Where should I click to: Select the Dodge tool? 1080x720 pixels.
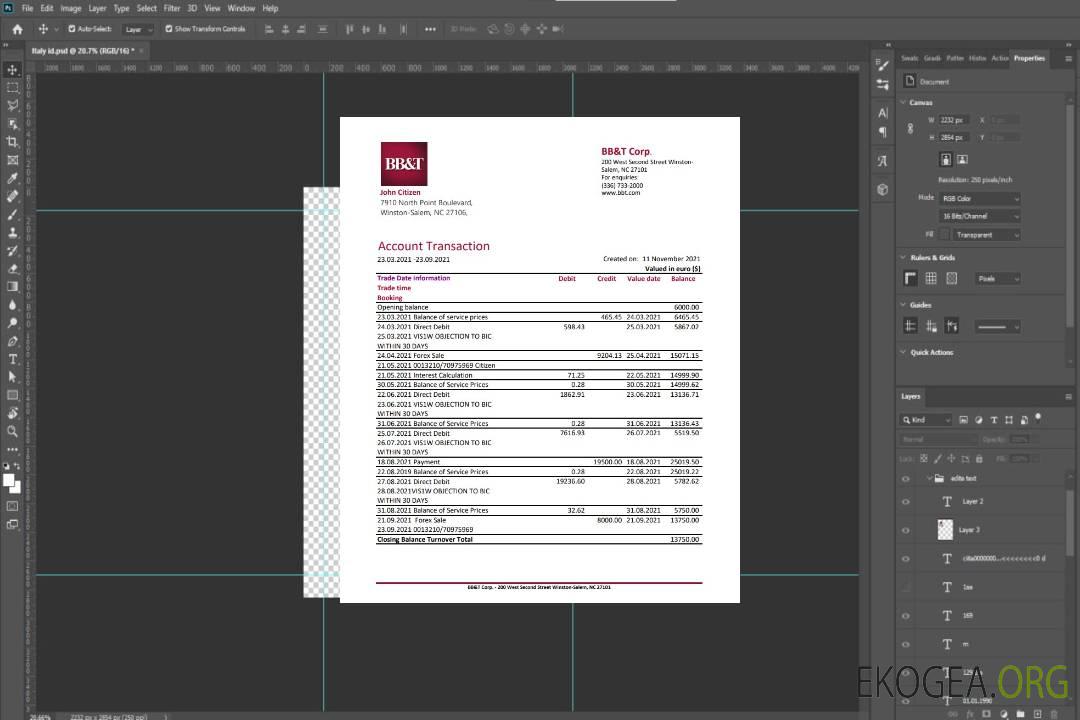pos(12,322)
